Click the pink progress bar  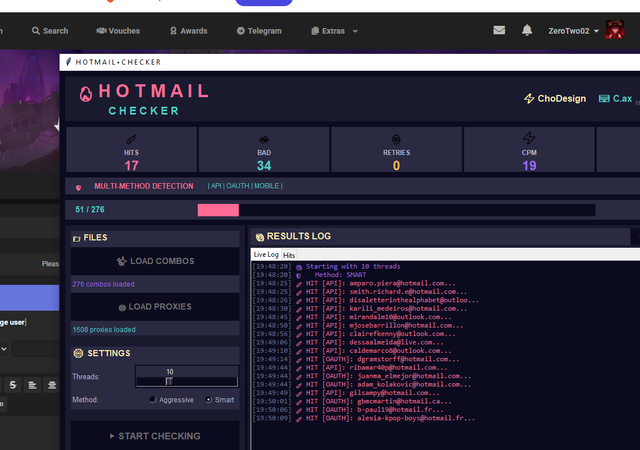218,210
